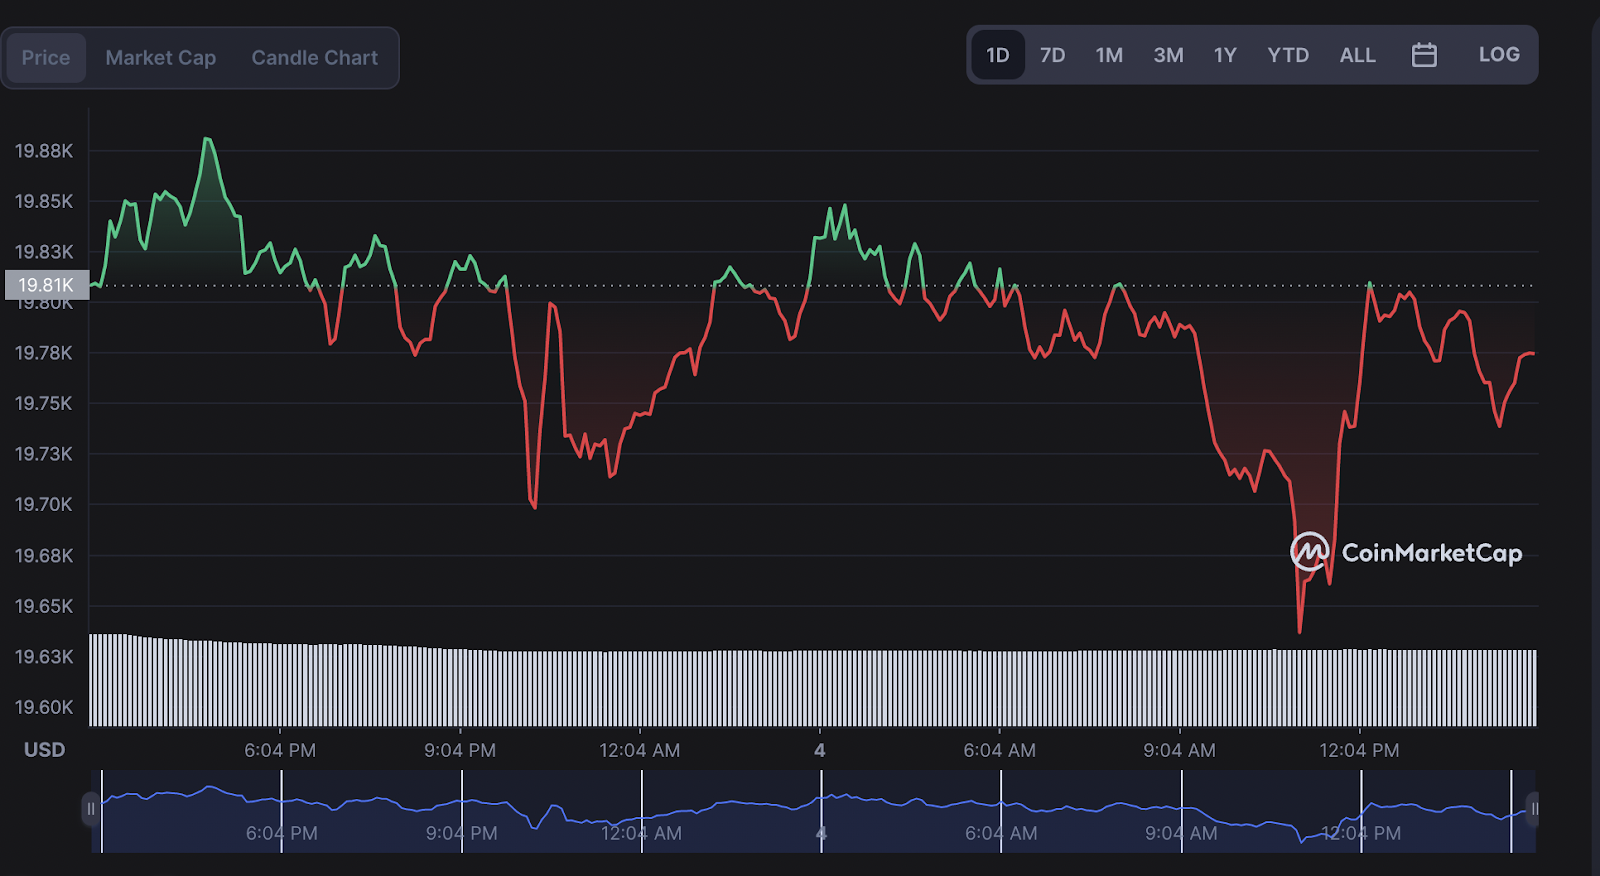The image size is (1600, 876).
Task: Select the 1D time range
Action: pyautogui.click(x=998, y=55)
